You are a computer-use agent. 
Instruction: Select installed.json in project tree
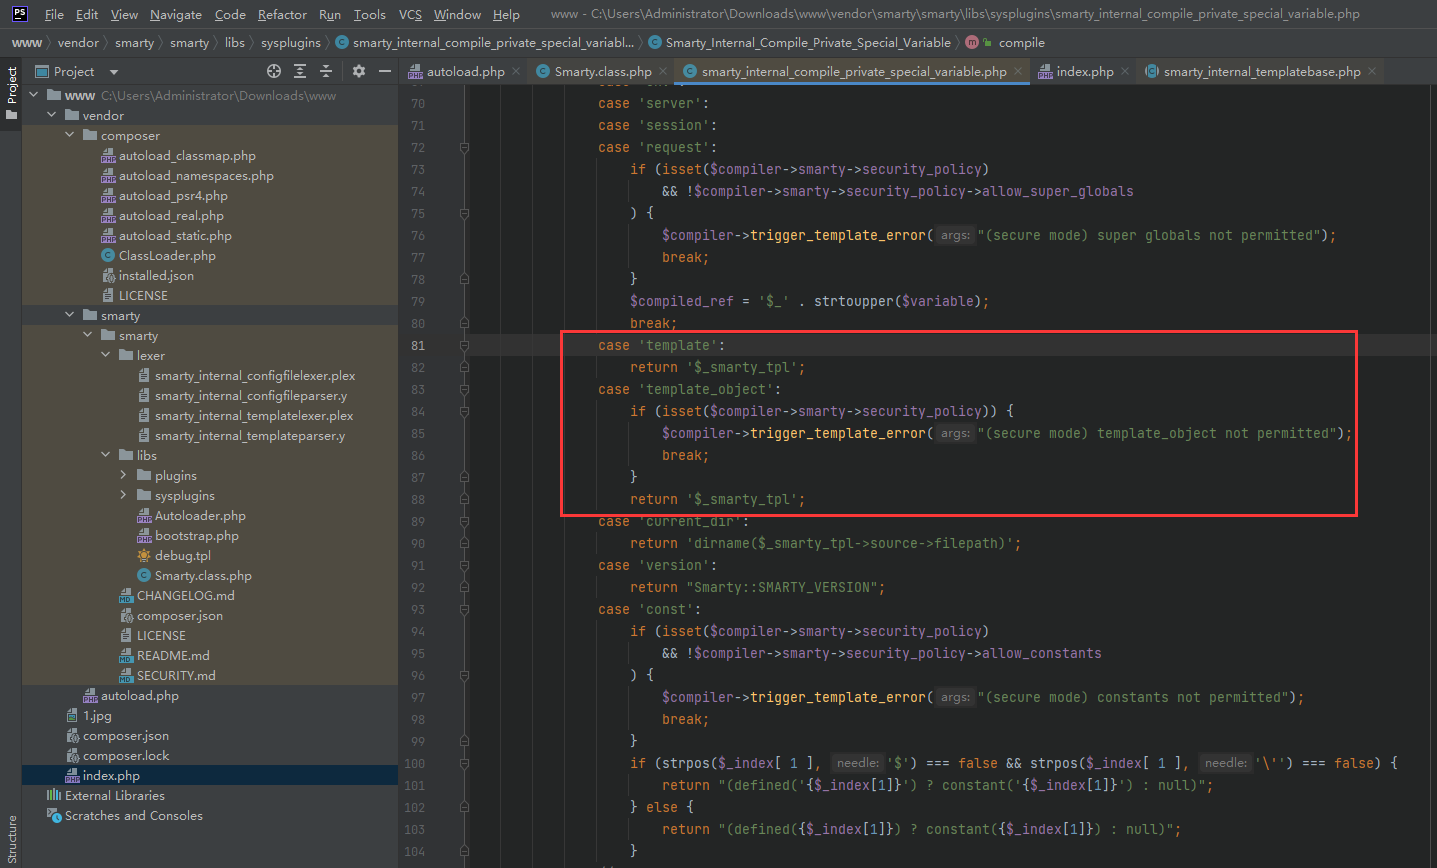pyautogui.click(x=156, y=275)
